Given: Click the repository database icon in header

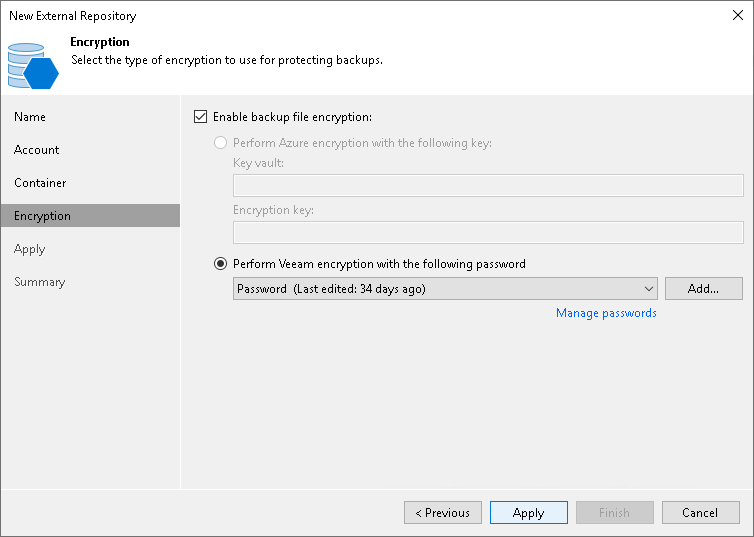Looking at the screenshot, I should tap(33, 65).
